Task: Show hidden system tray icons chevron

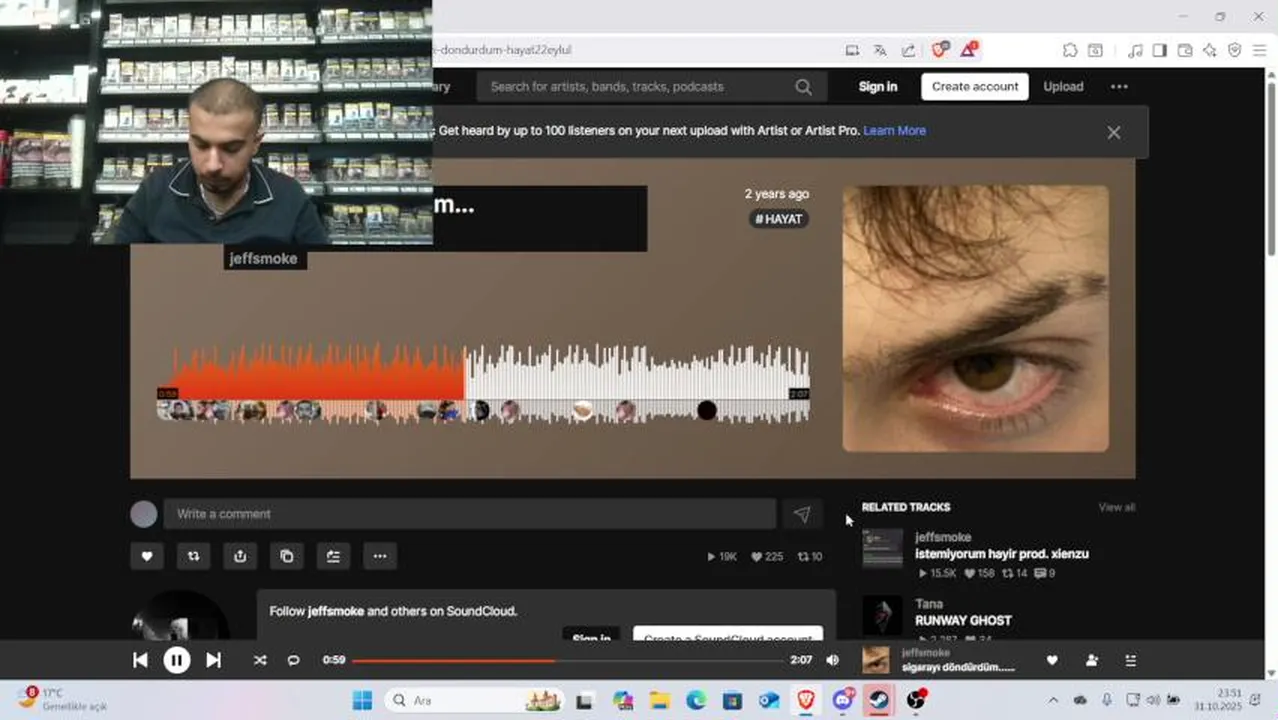Action: [1052, 700]
